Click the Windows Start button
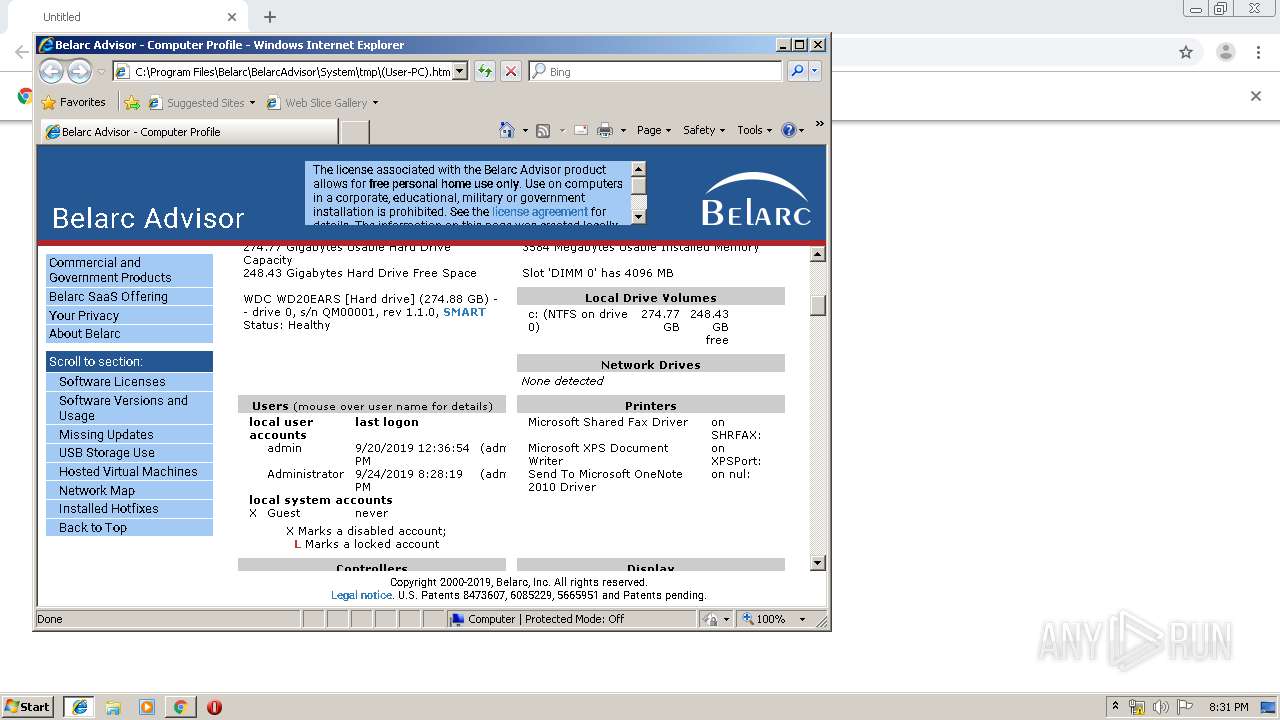 (27, 707)
